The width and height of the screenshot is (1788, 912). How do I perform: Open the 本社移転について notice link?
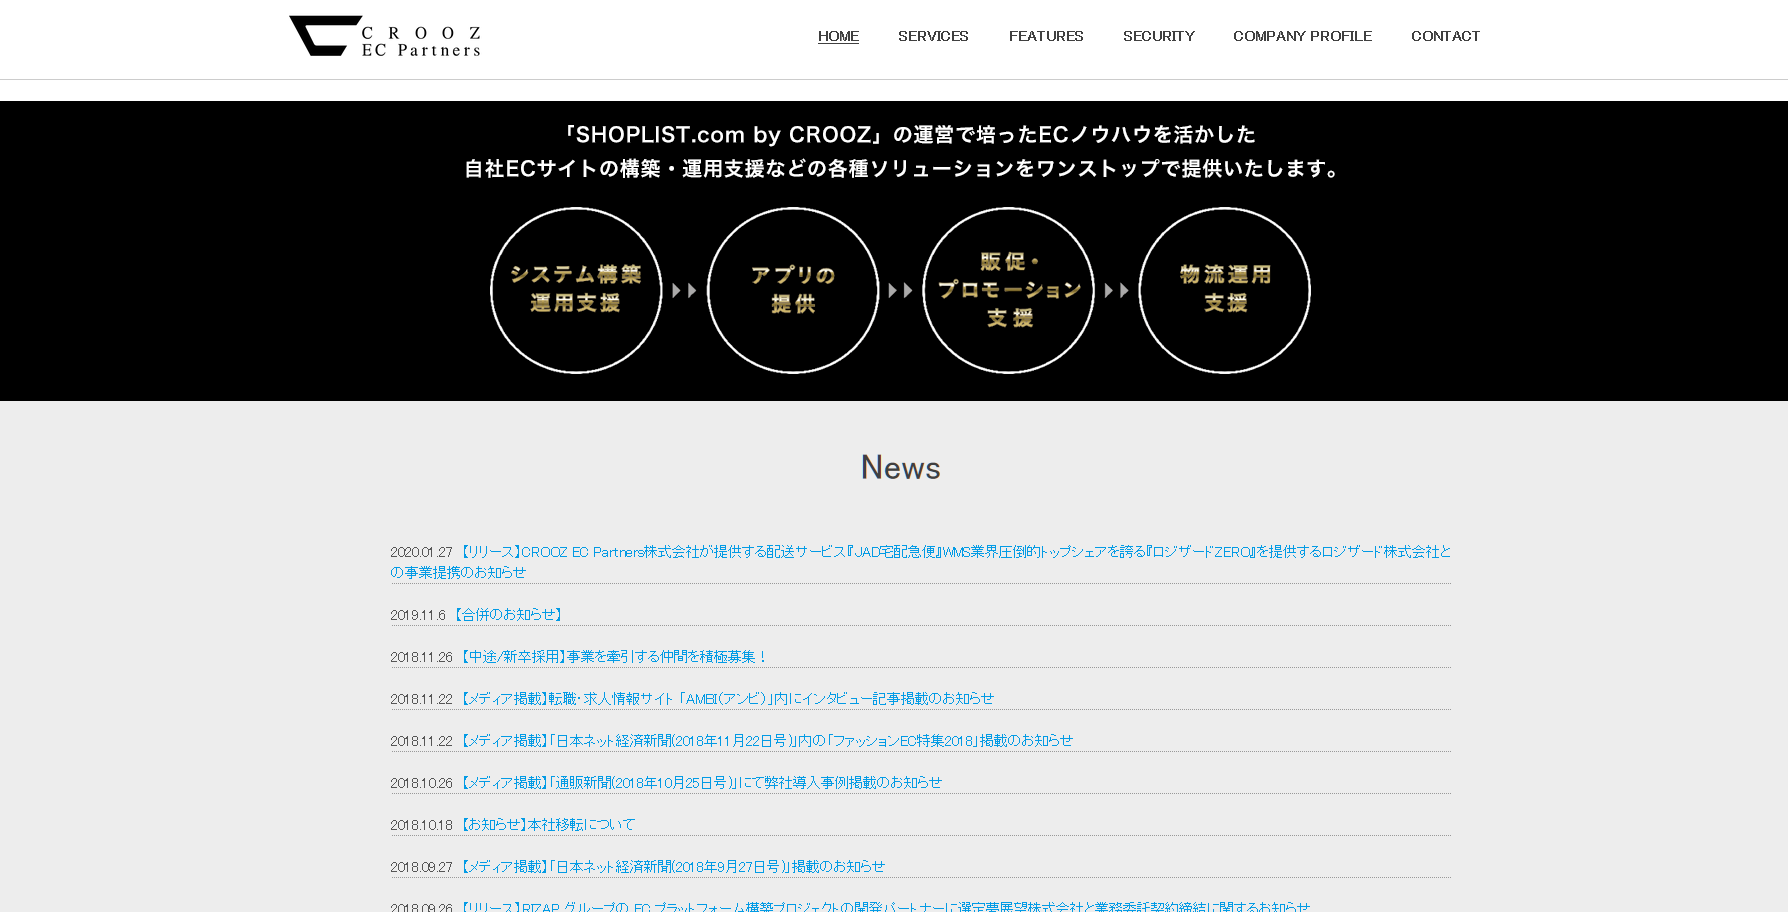[548, 823]
